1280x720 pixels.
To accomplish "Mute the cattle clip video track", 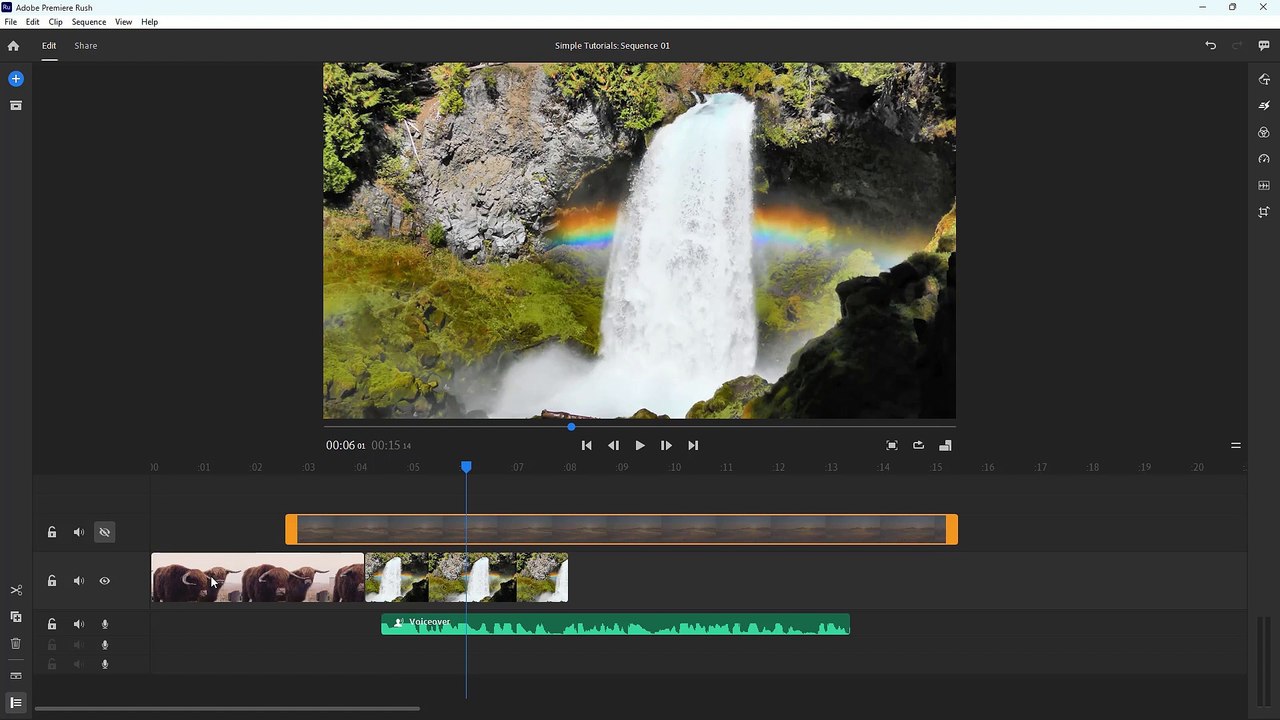I will (x=79, y=581).
